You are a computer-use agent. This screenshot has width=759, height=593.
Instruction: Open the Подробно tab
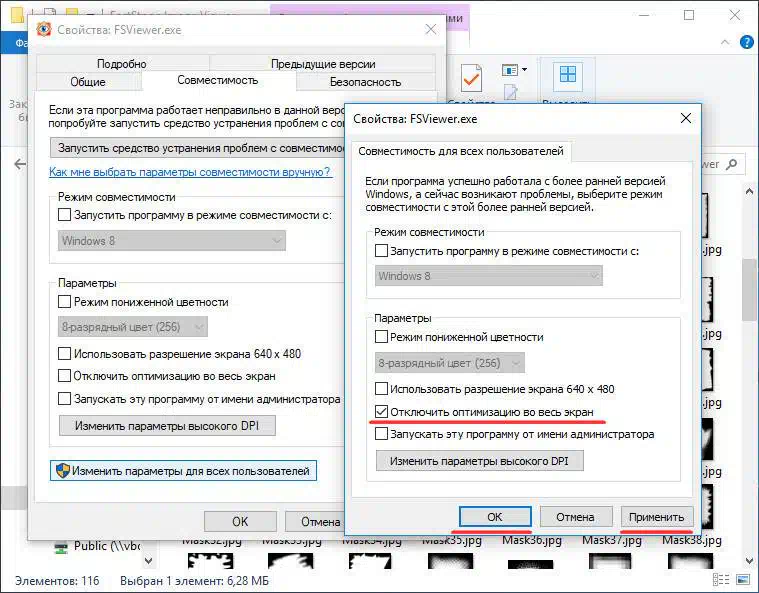[x=122, y=64]
